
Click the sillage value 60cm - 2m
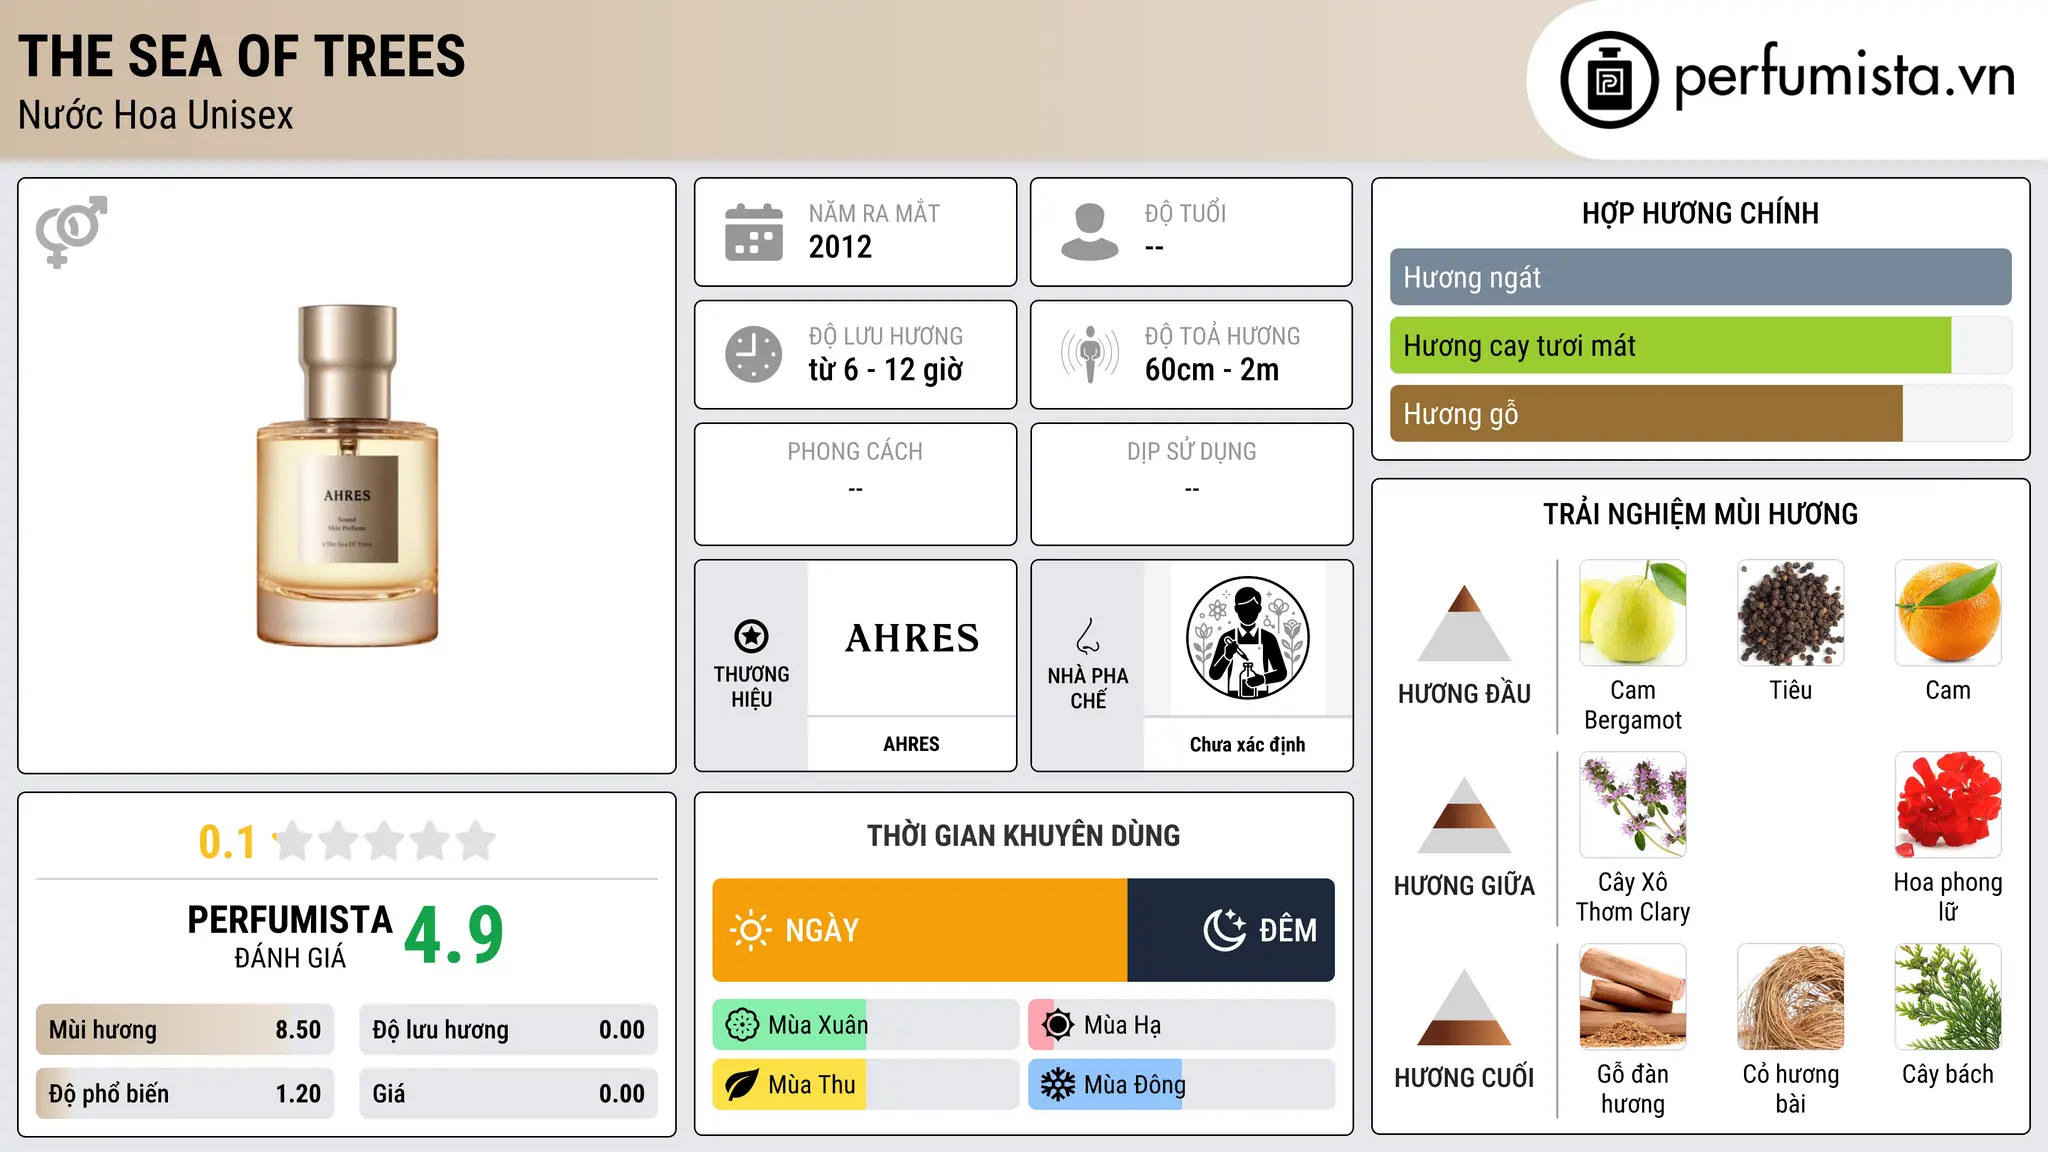[1212, 369]
